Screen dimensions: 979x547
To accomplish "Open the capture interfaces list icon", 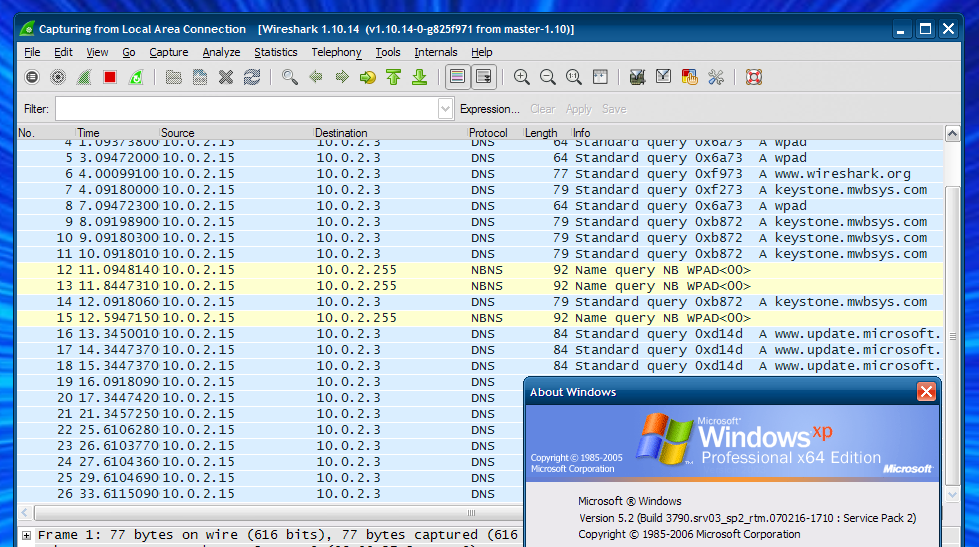I will (x=32, y=77).
